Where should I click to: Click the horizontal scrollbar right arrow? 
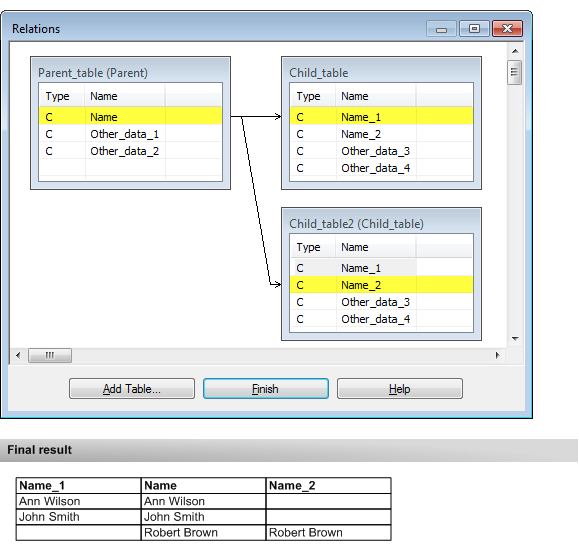click(x=497, y=355)
